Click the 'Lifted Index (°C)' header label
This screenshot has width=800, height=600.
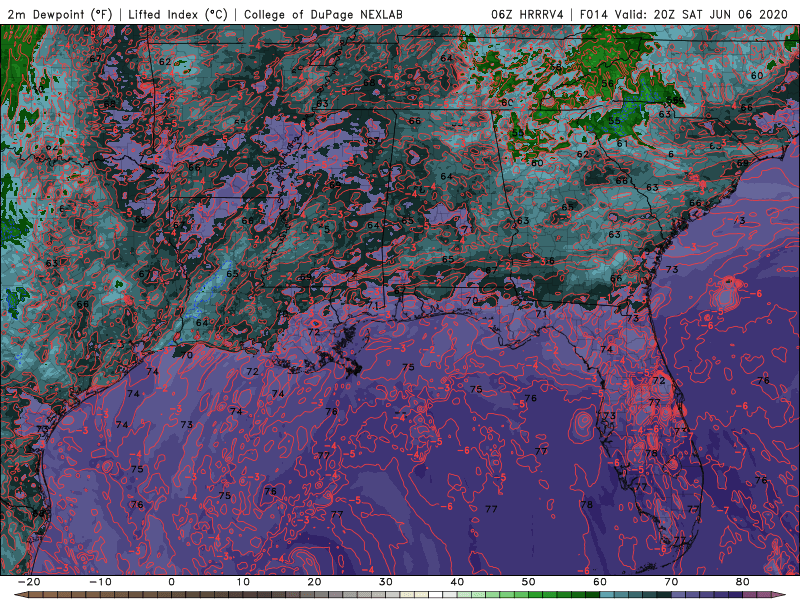coord(178,14)
